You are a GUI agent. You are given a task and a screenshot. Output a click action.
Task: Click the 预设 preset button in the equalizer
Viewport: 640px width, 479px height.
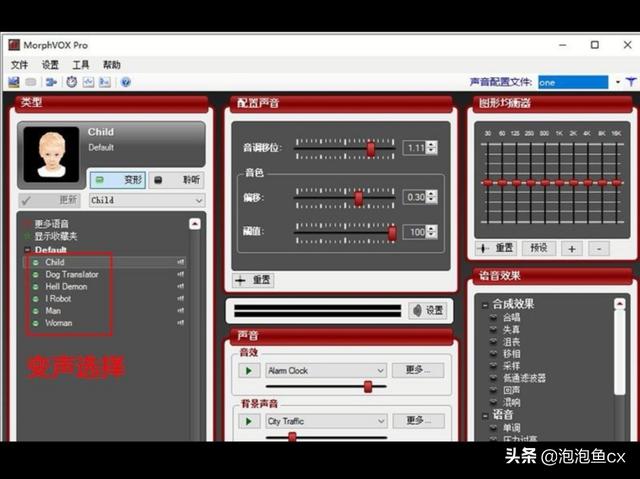(540, 248)
